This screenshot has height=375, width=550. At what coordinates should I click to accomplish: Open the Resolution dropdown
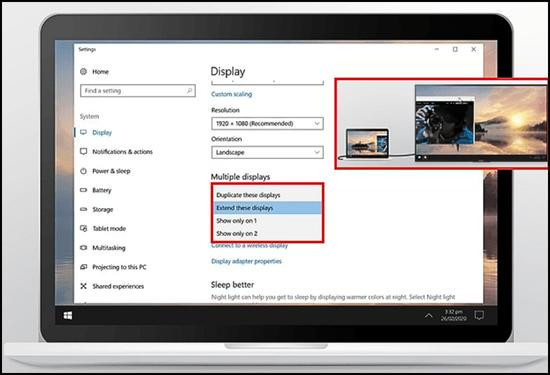pos(267,123)
